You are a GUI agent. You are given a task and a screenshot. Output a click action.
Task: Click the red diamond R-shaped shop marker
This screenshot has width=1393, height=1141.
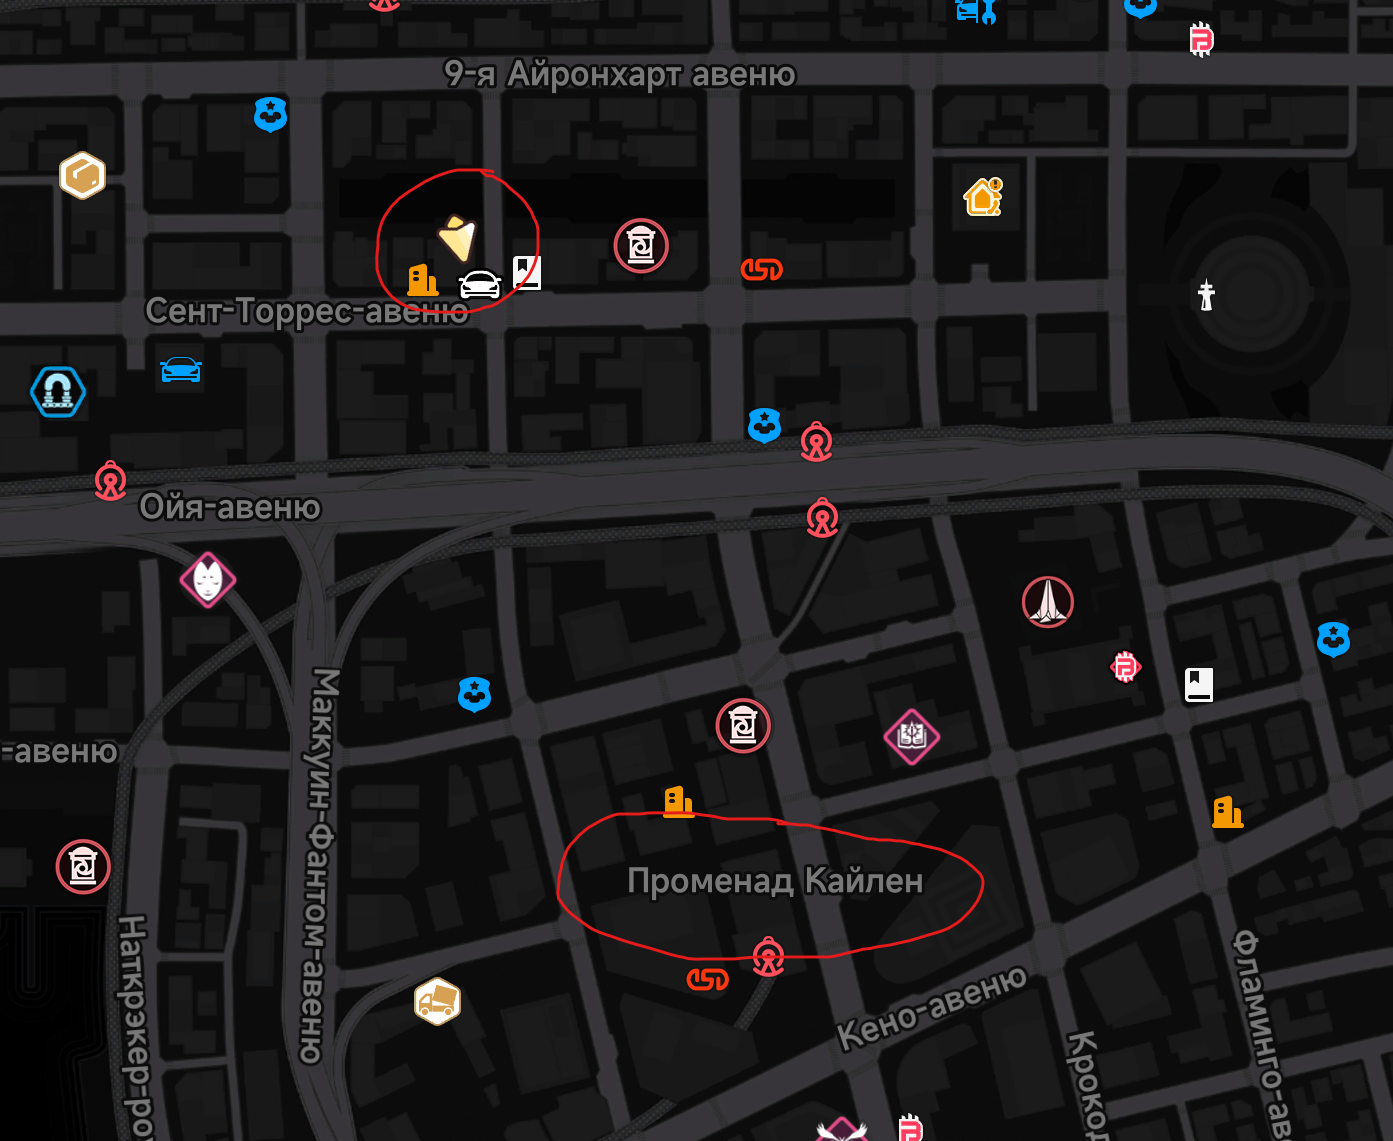pos(1126,666)
